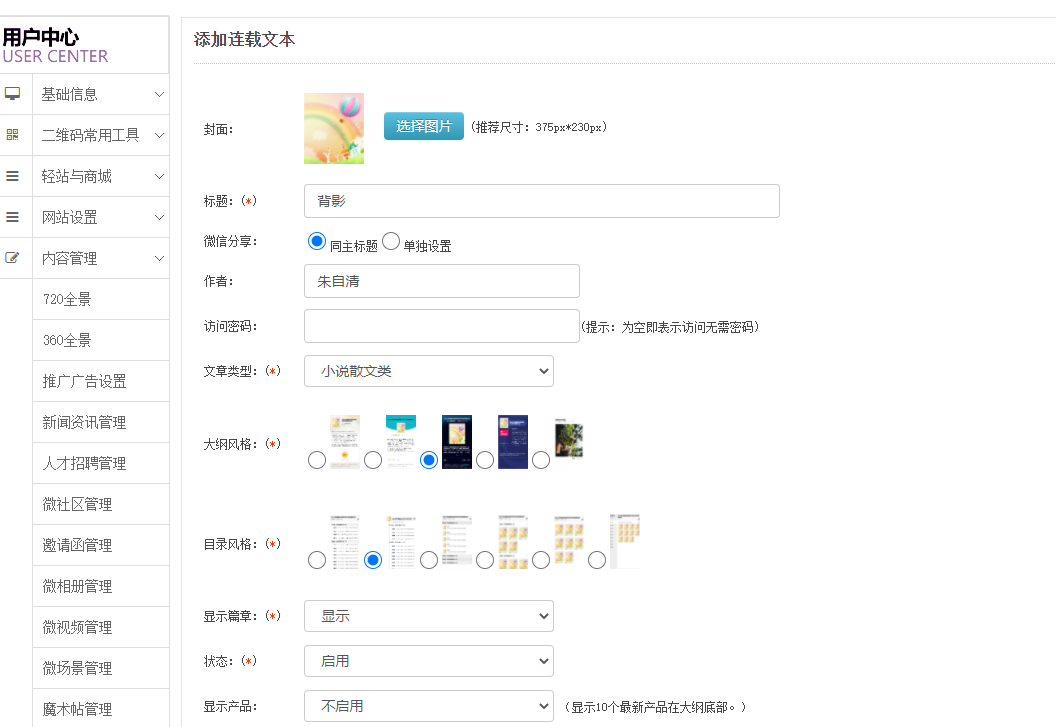
Task: Select the 同主标题 radio option
Action: coord(317,241)
